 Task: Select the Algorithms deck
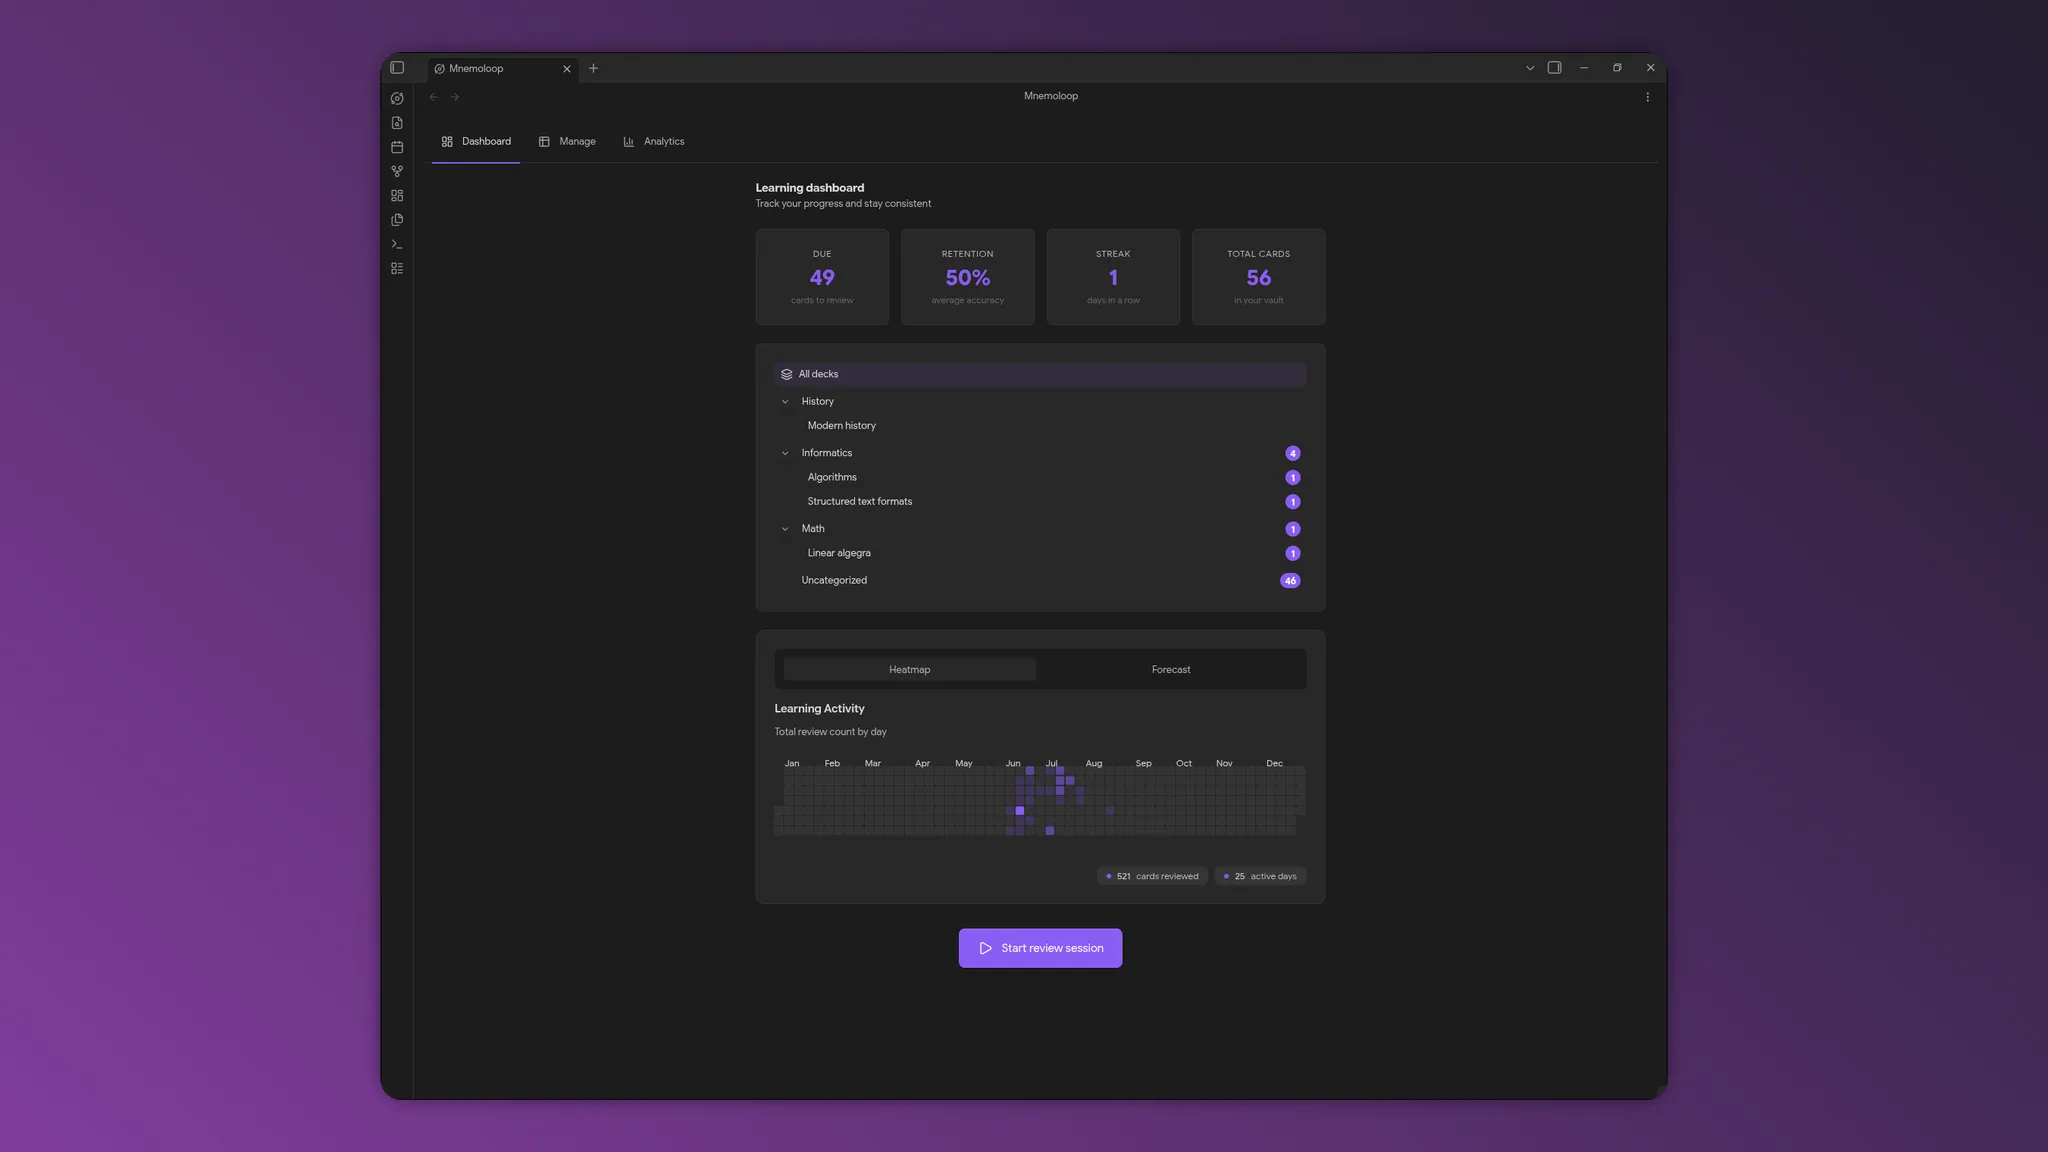point(832,478)
